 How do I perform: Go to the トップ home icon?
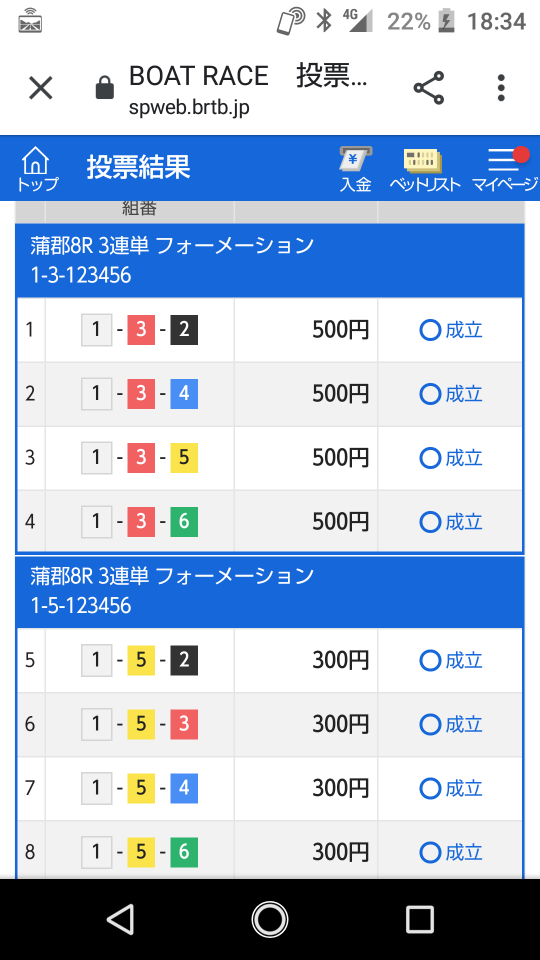tap(36, 168)
